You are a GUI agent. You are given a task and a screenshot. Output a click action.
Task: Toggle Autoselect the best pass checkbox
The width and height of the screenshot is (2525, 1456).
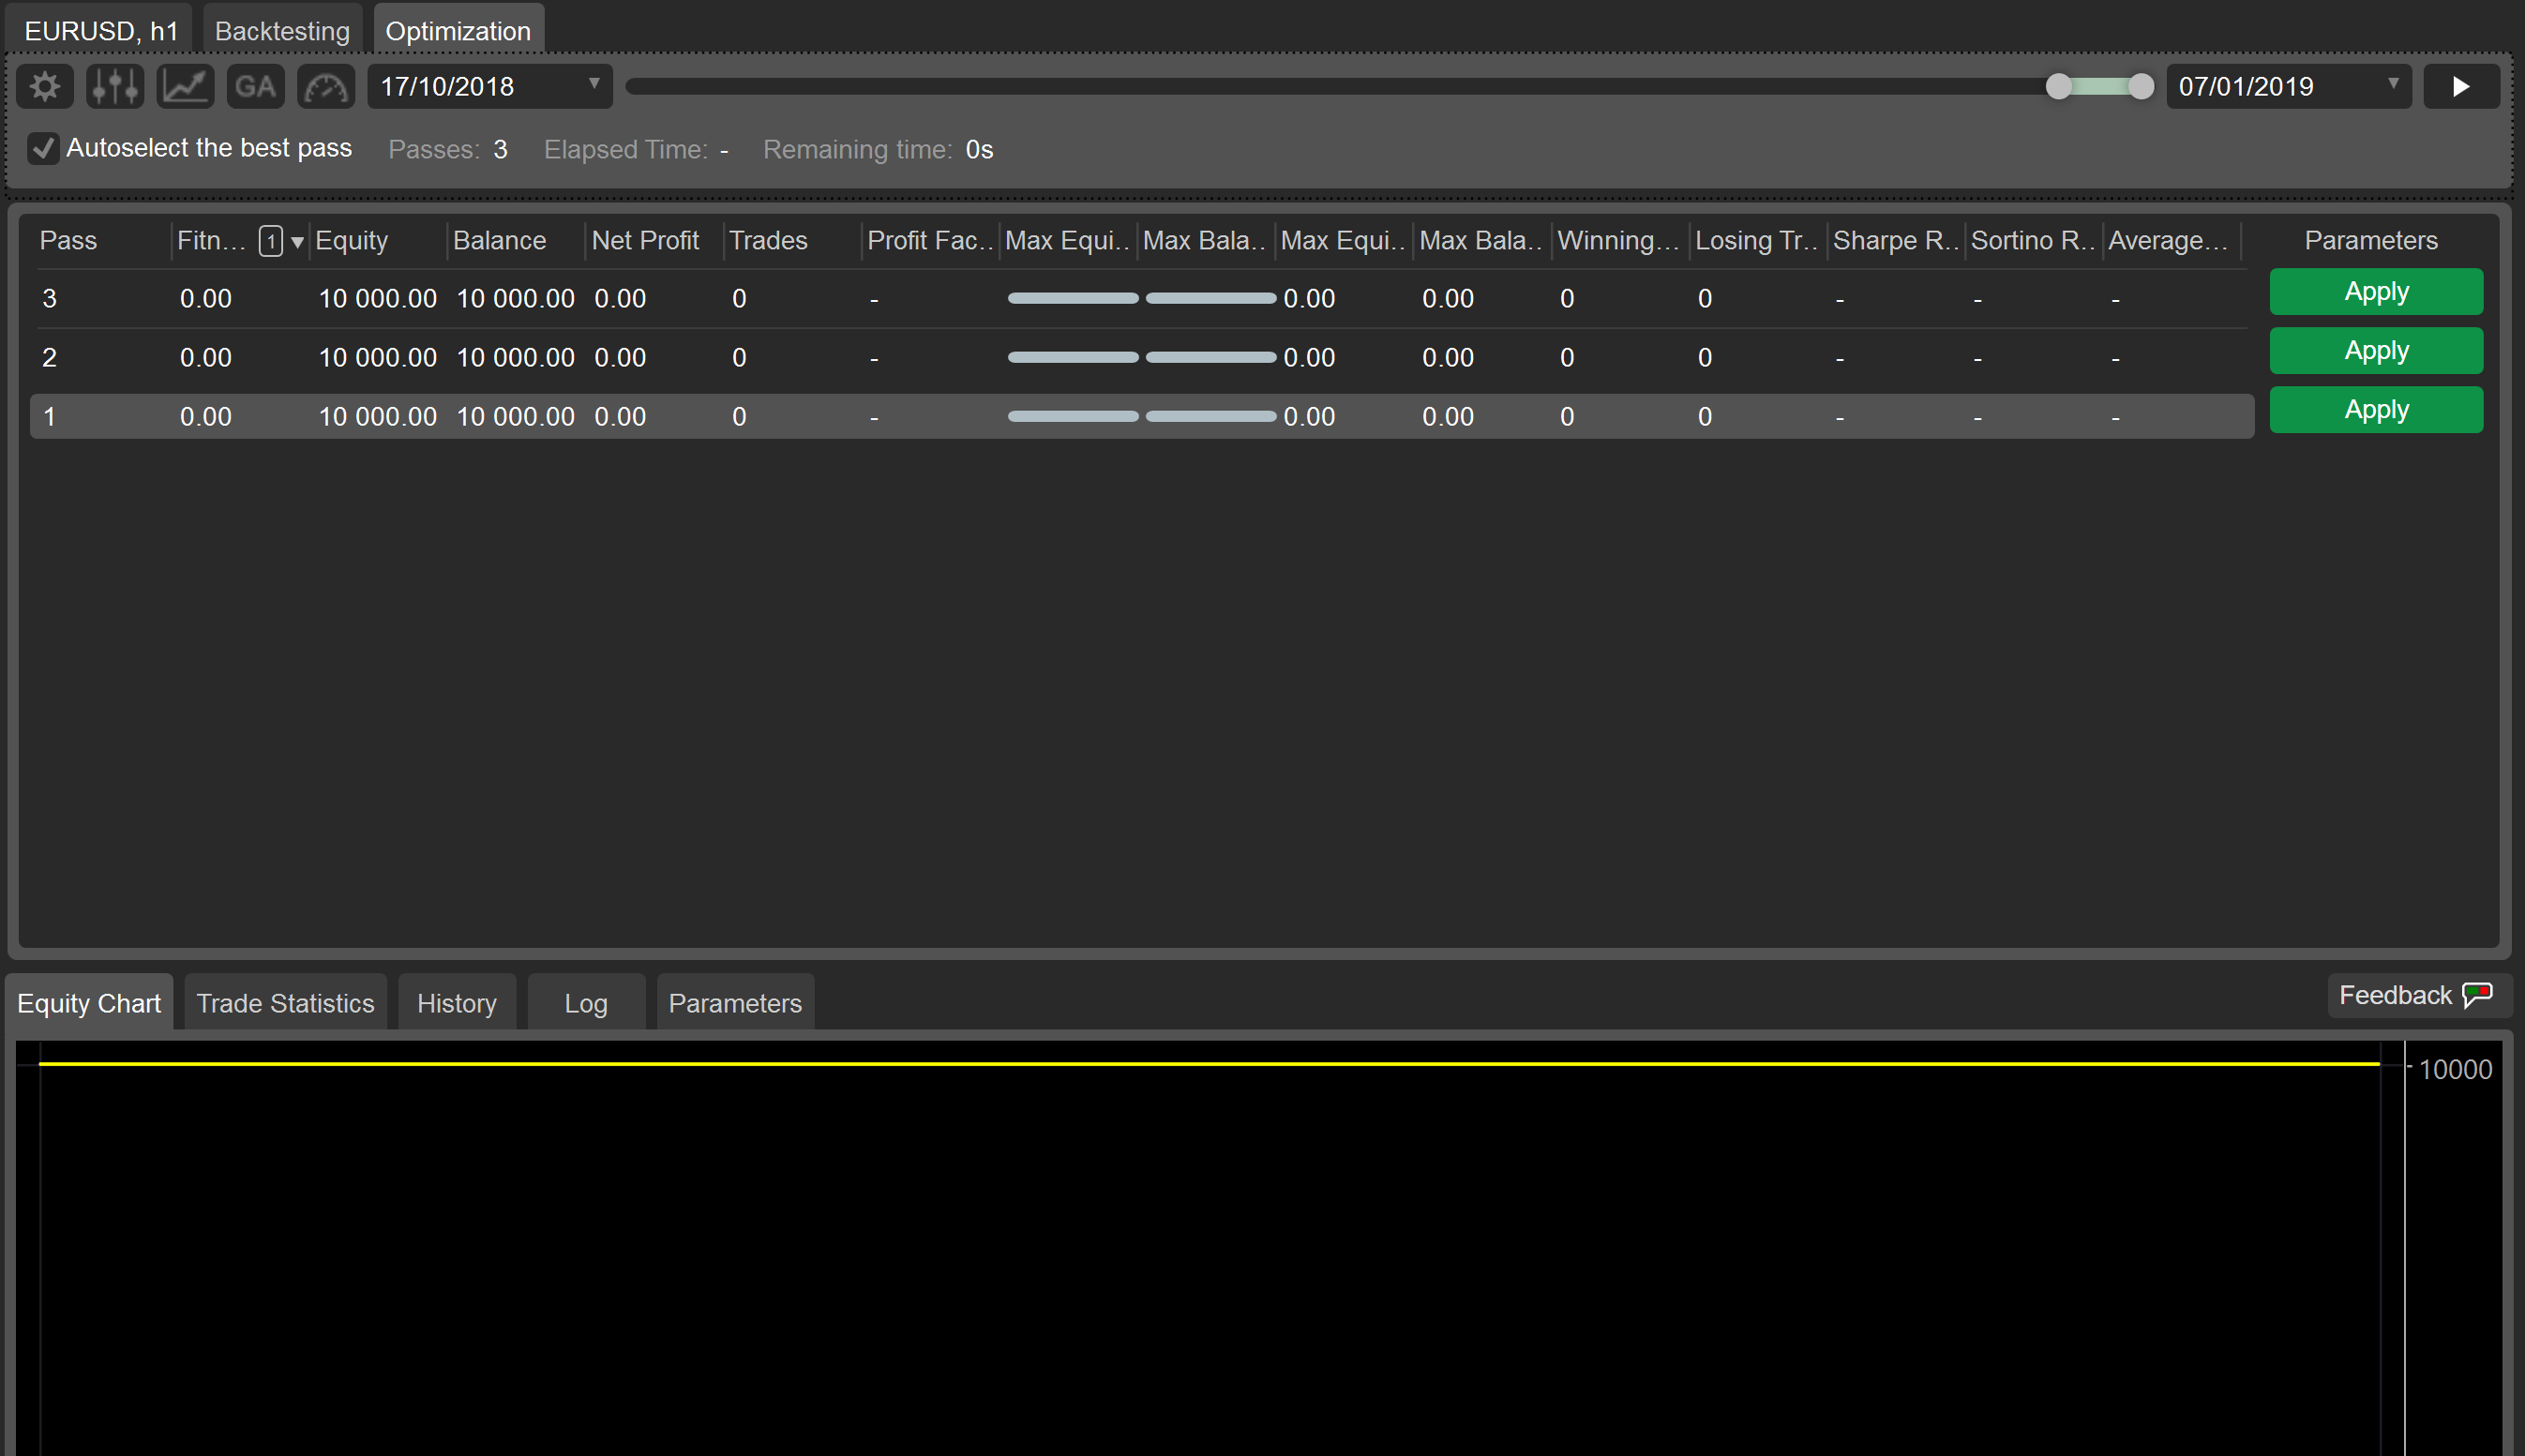pos(43,148)
